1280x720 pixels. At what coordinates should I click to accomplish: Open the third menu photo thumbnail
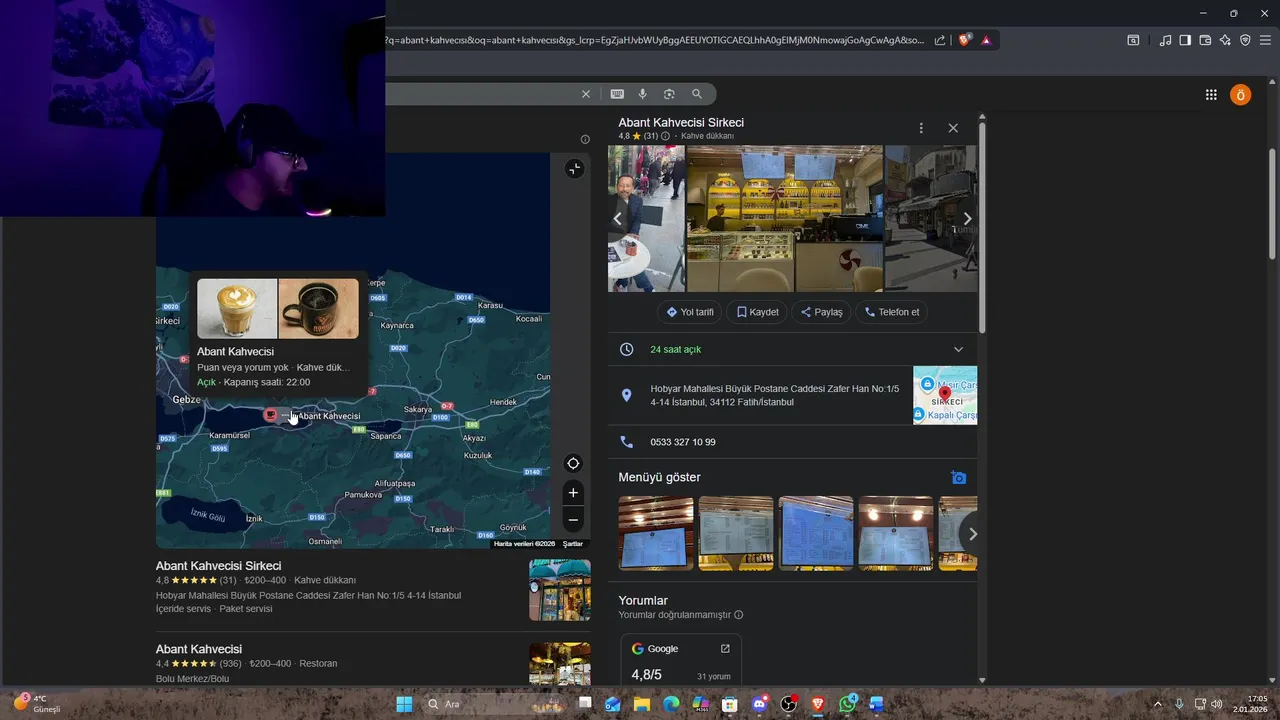tap(816, 533)
